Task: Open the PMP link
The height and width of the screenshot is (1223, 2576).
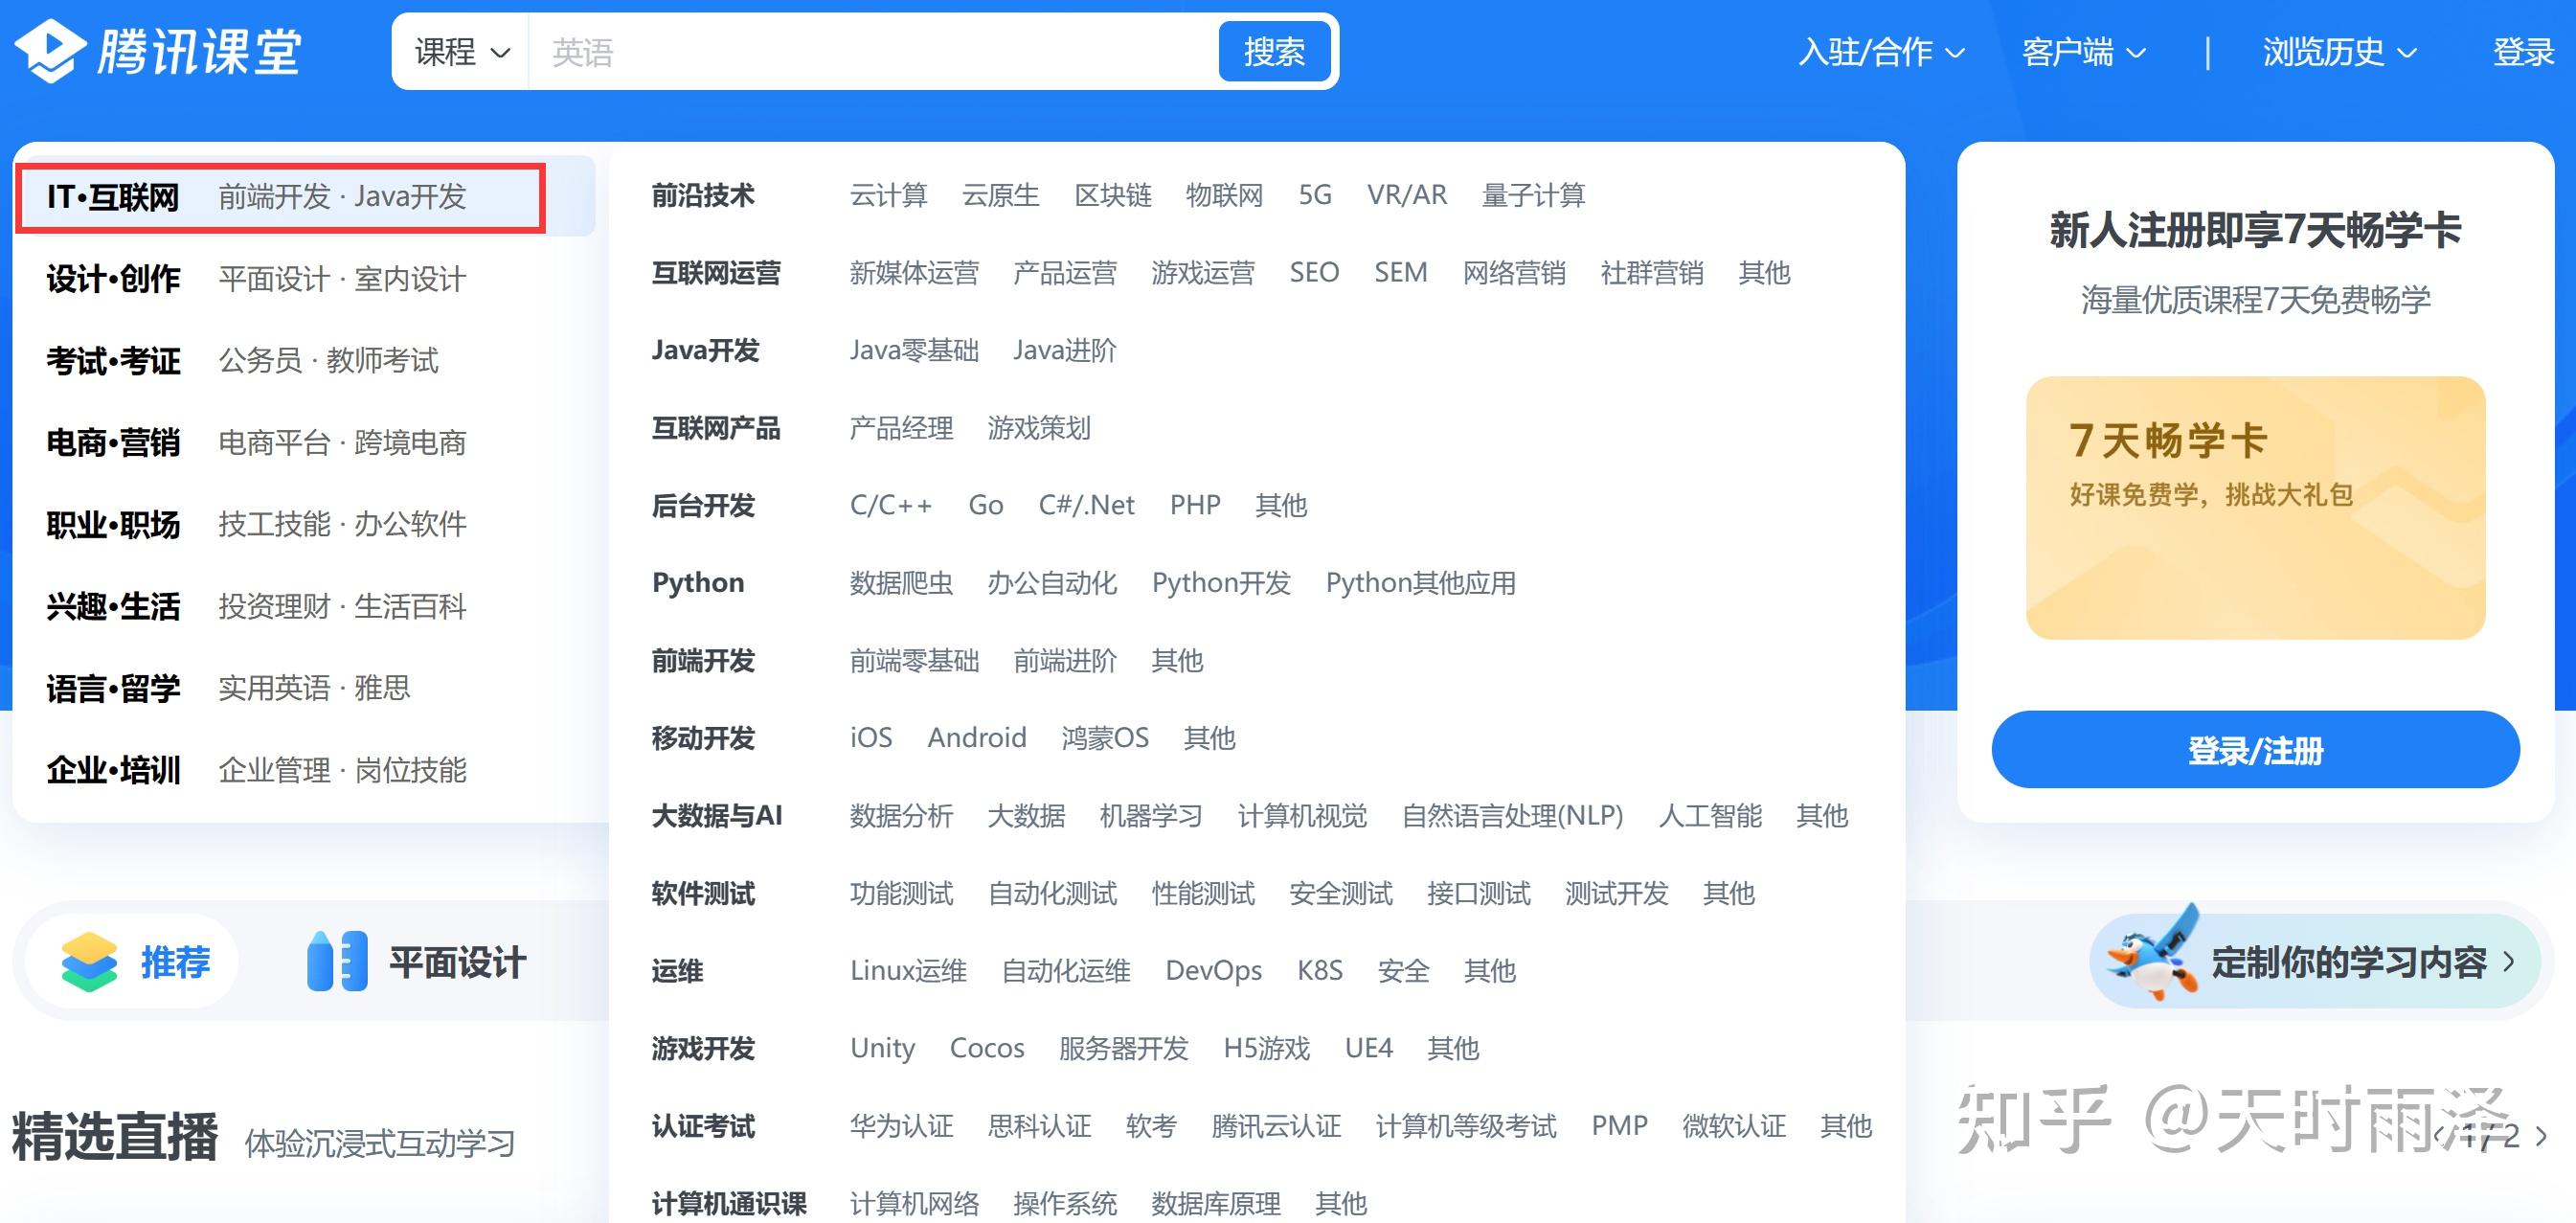Action: click(1619, 1126)
